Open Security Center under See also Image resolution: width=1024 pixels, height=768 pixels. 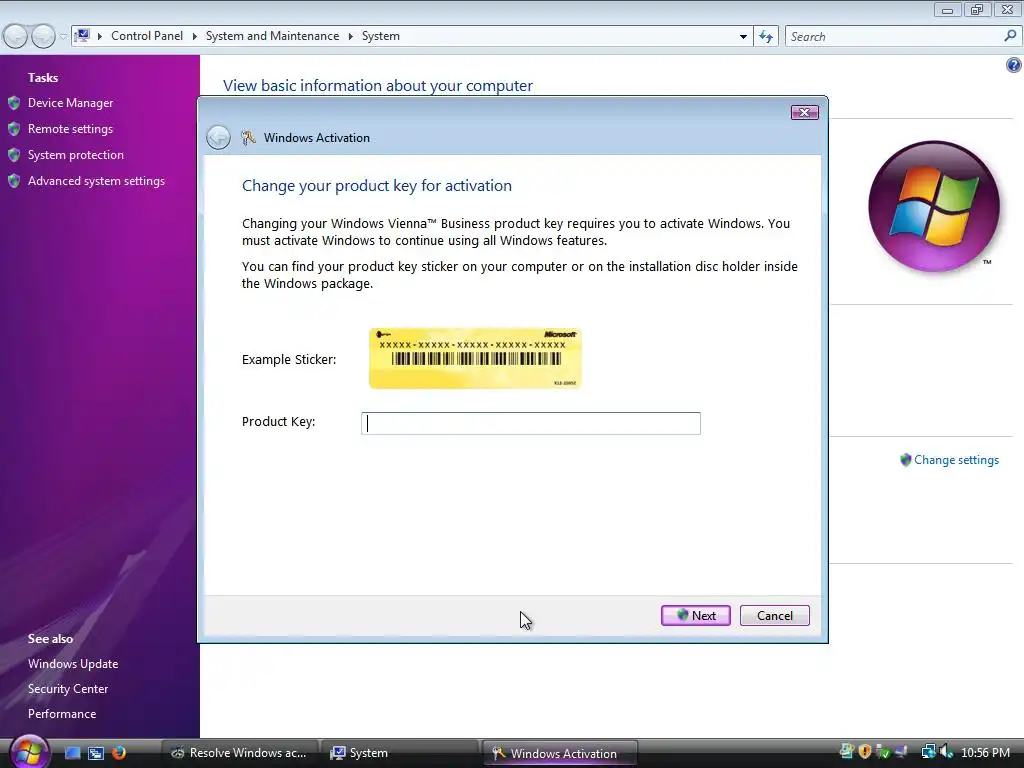click(68, 688)
